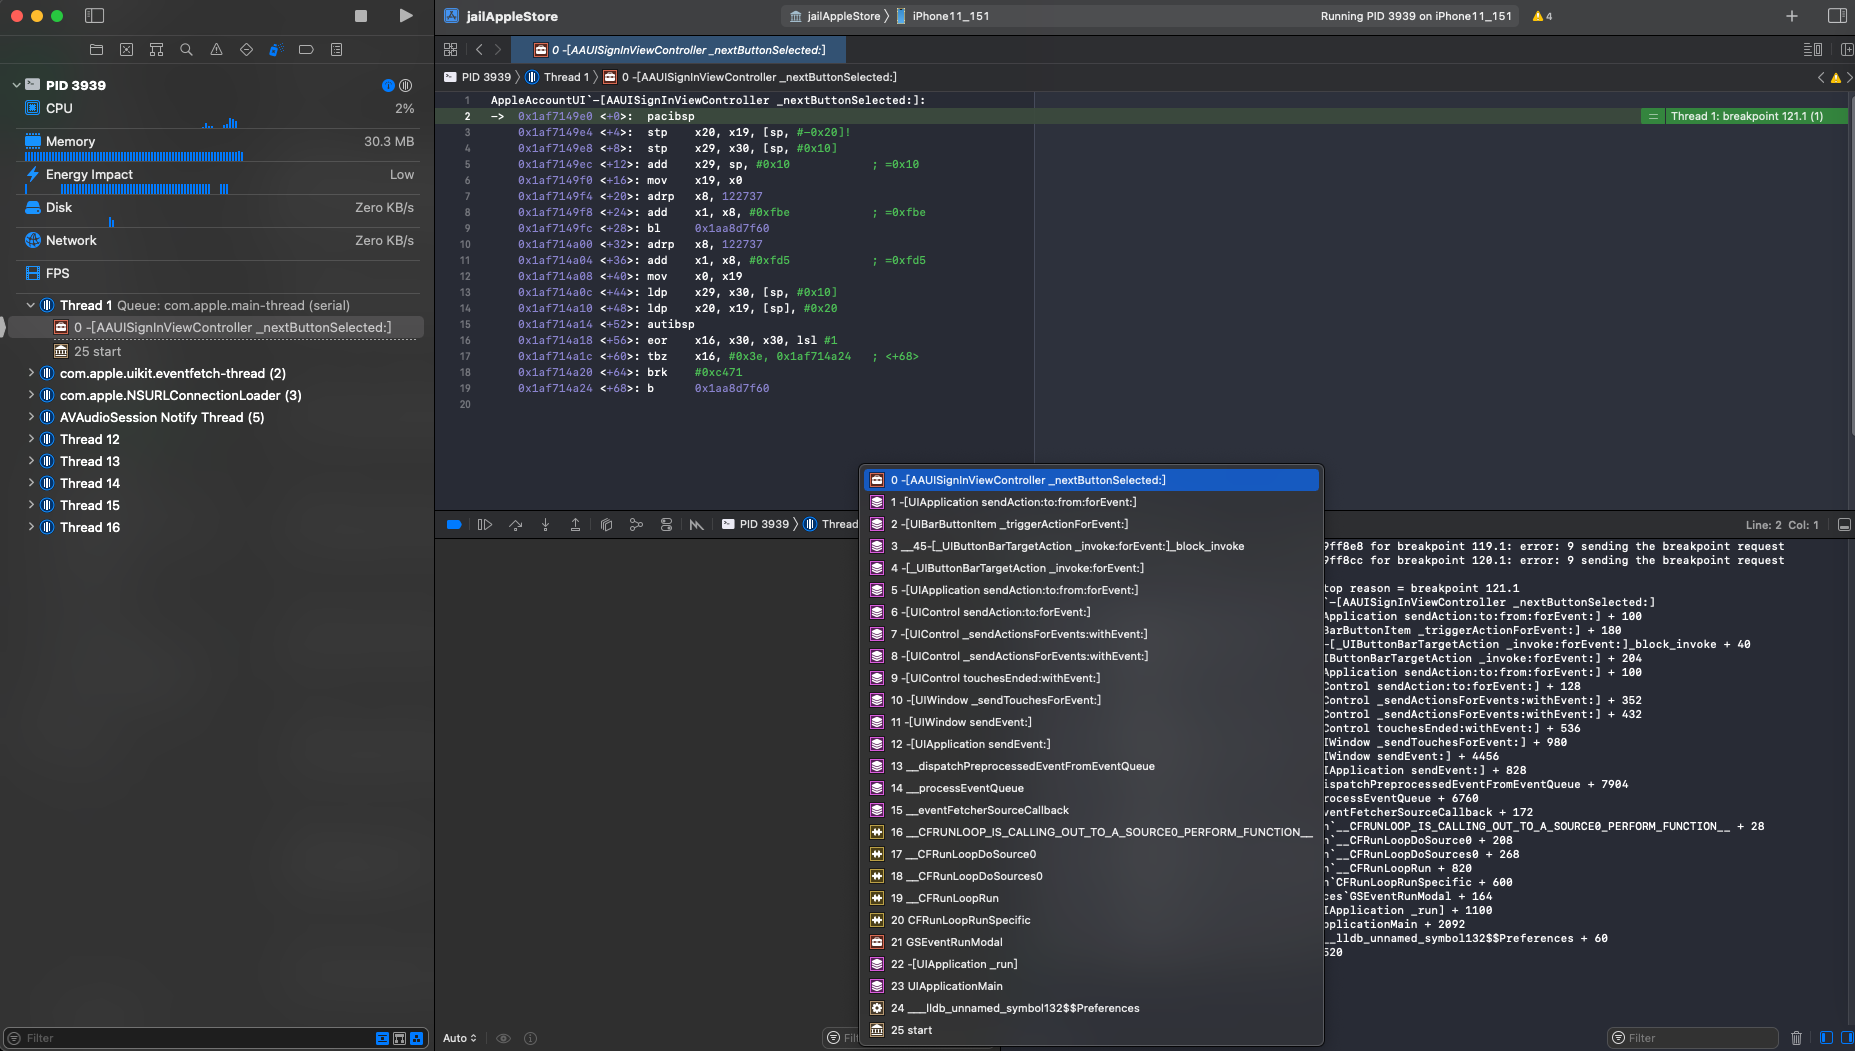This screenshot has width=1855, height=1051.
Task: Expand com.apple.NSURLConnectionLoader (3) thread
Action: point(30,395)
